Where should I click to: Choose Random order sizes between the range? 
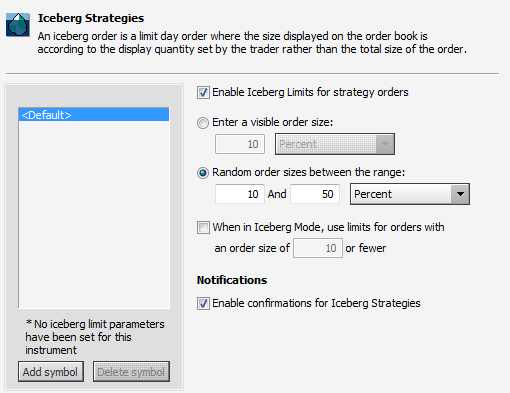pos(203,173)
